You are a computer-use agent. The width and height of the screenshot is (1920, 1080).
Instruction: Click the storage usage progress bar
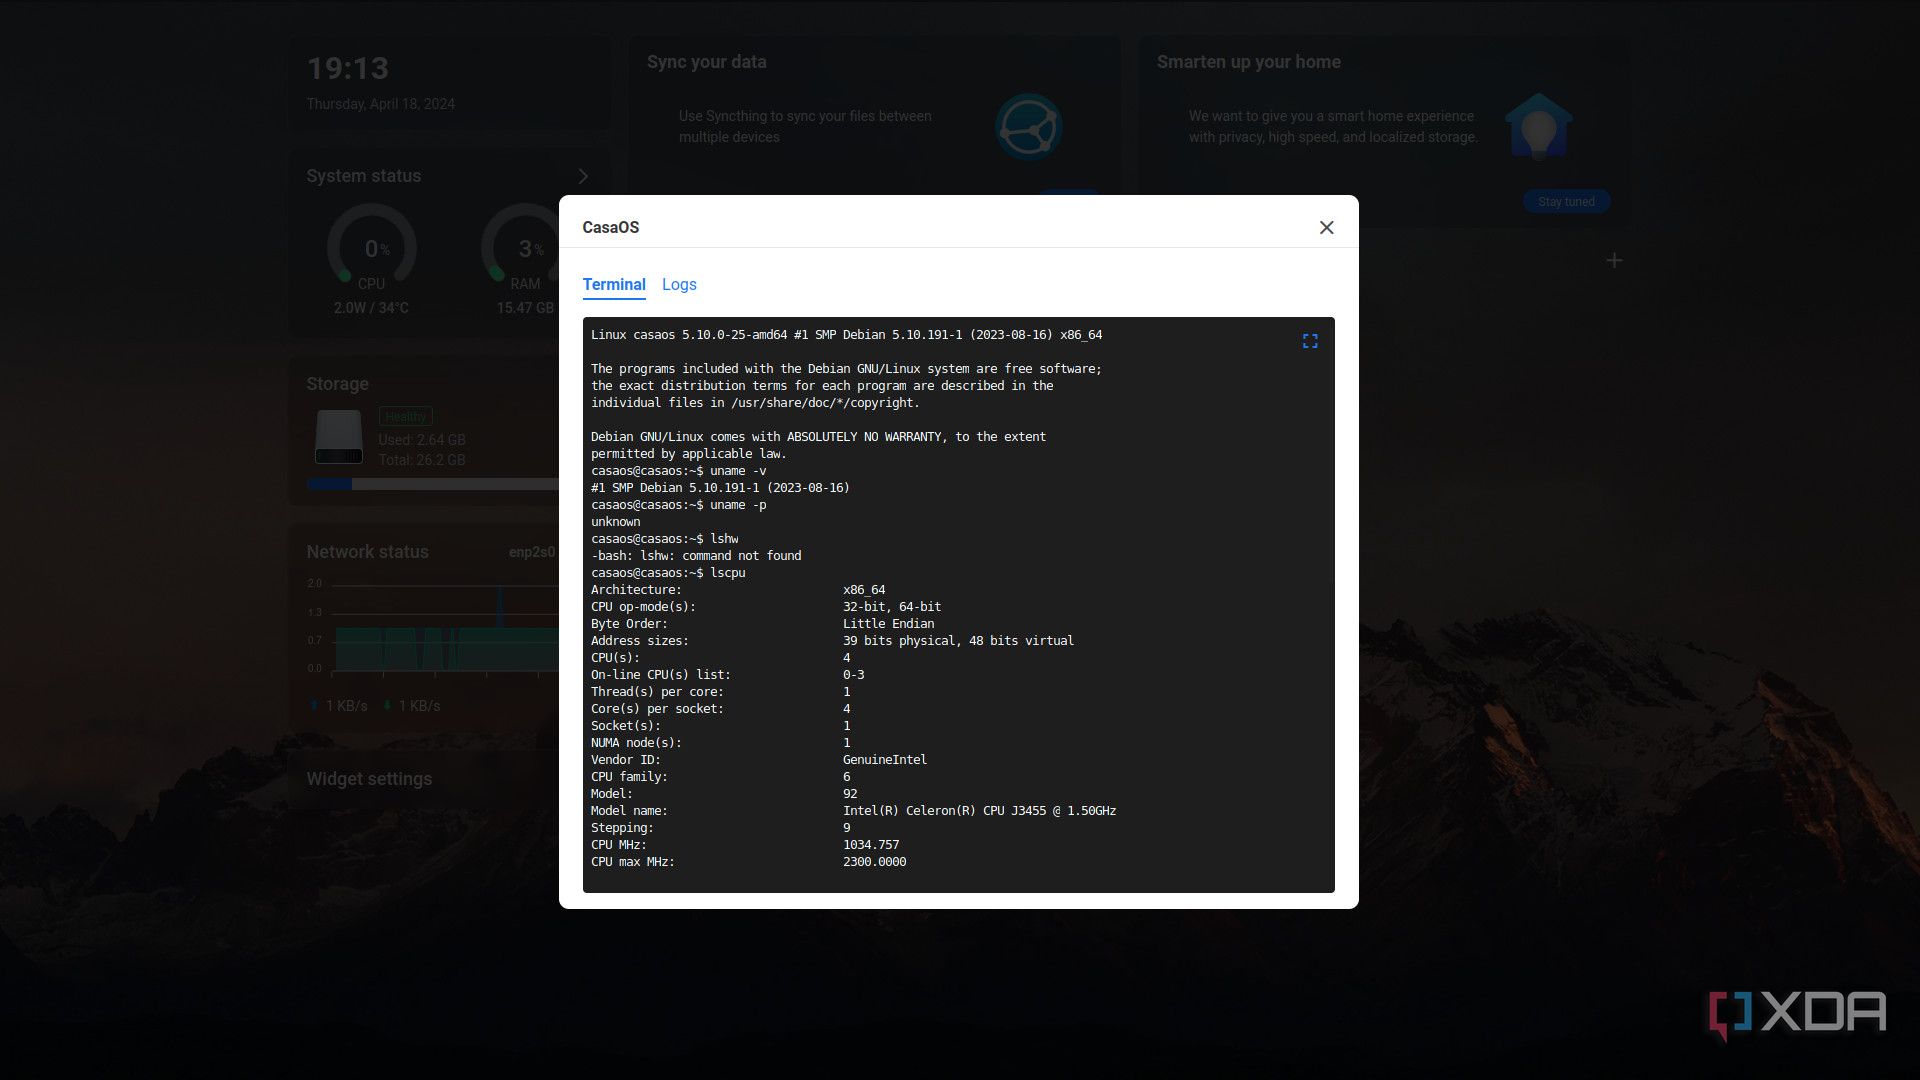tap(433, 484)
